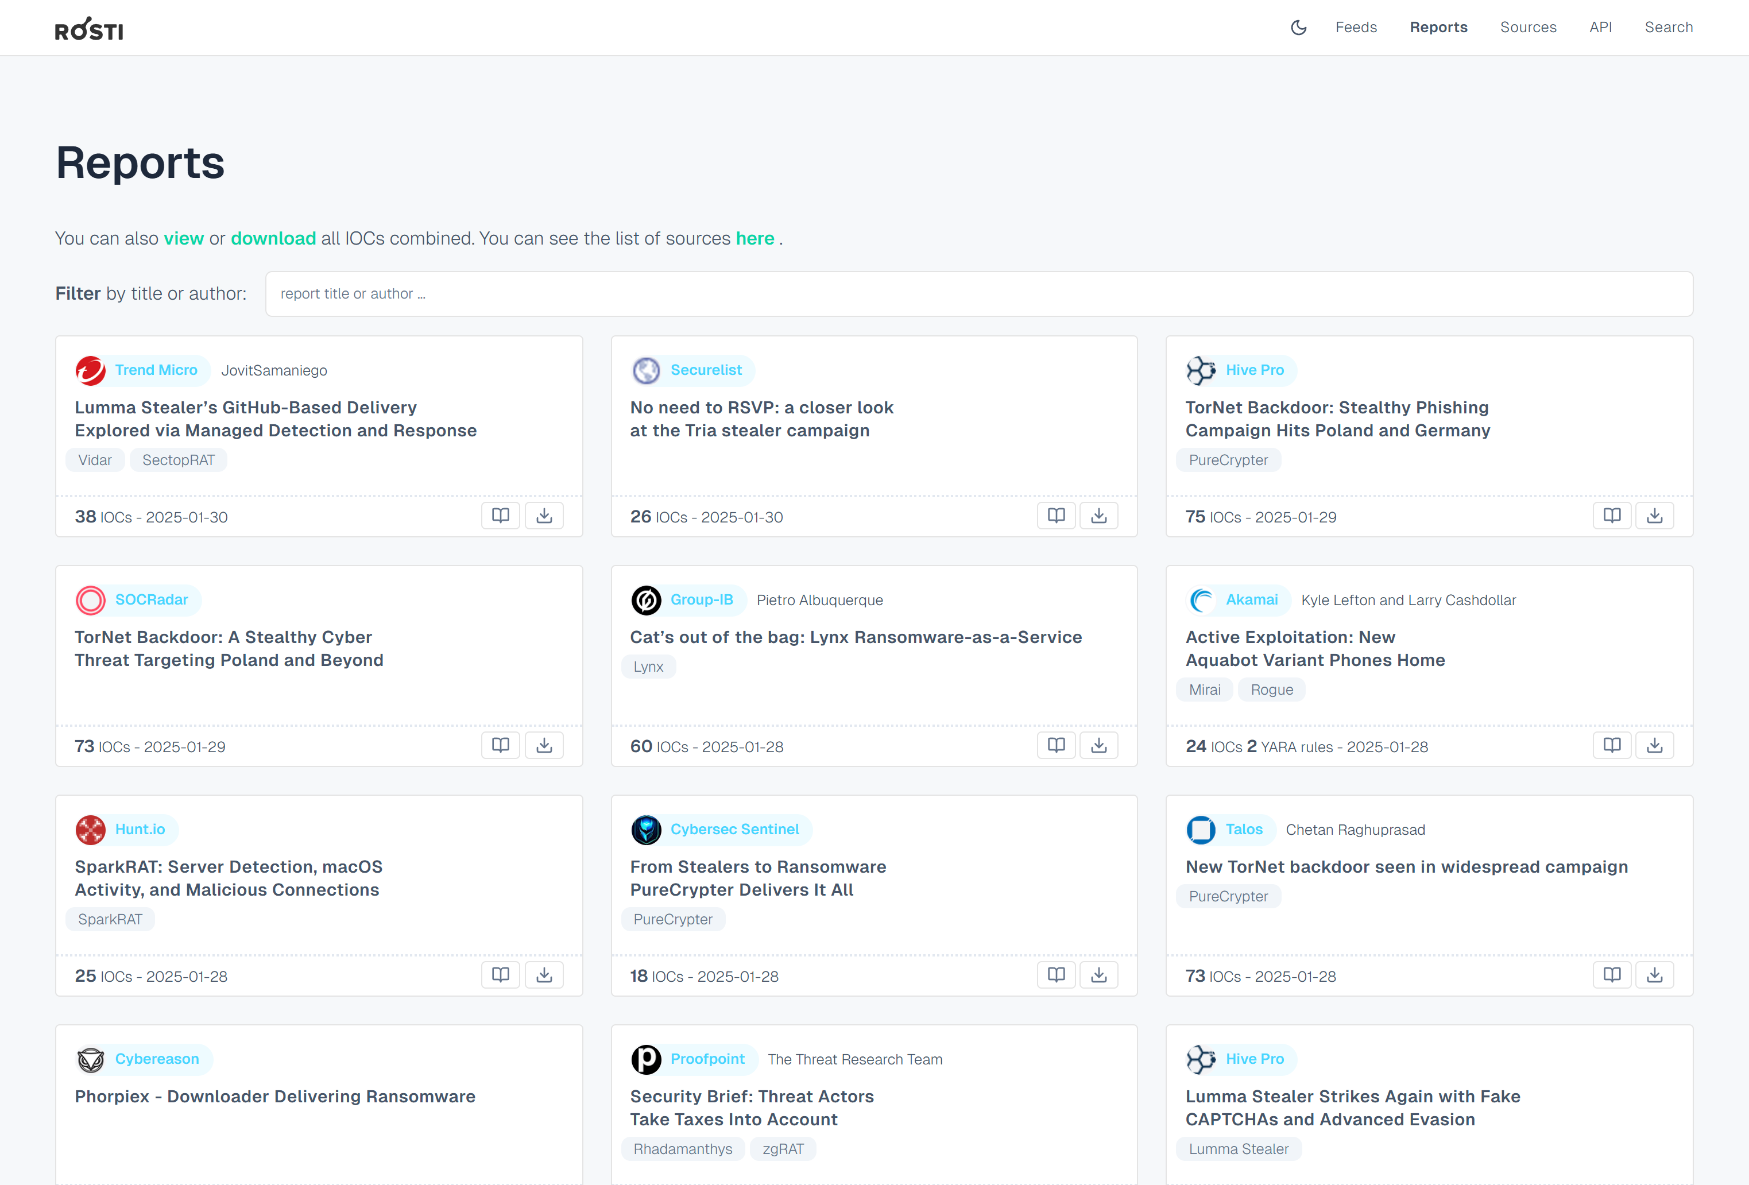Select the Lynx malware tag

click(x=648, y=667)
